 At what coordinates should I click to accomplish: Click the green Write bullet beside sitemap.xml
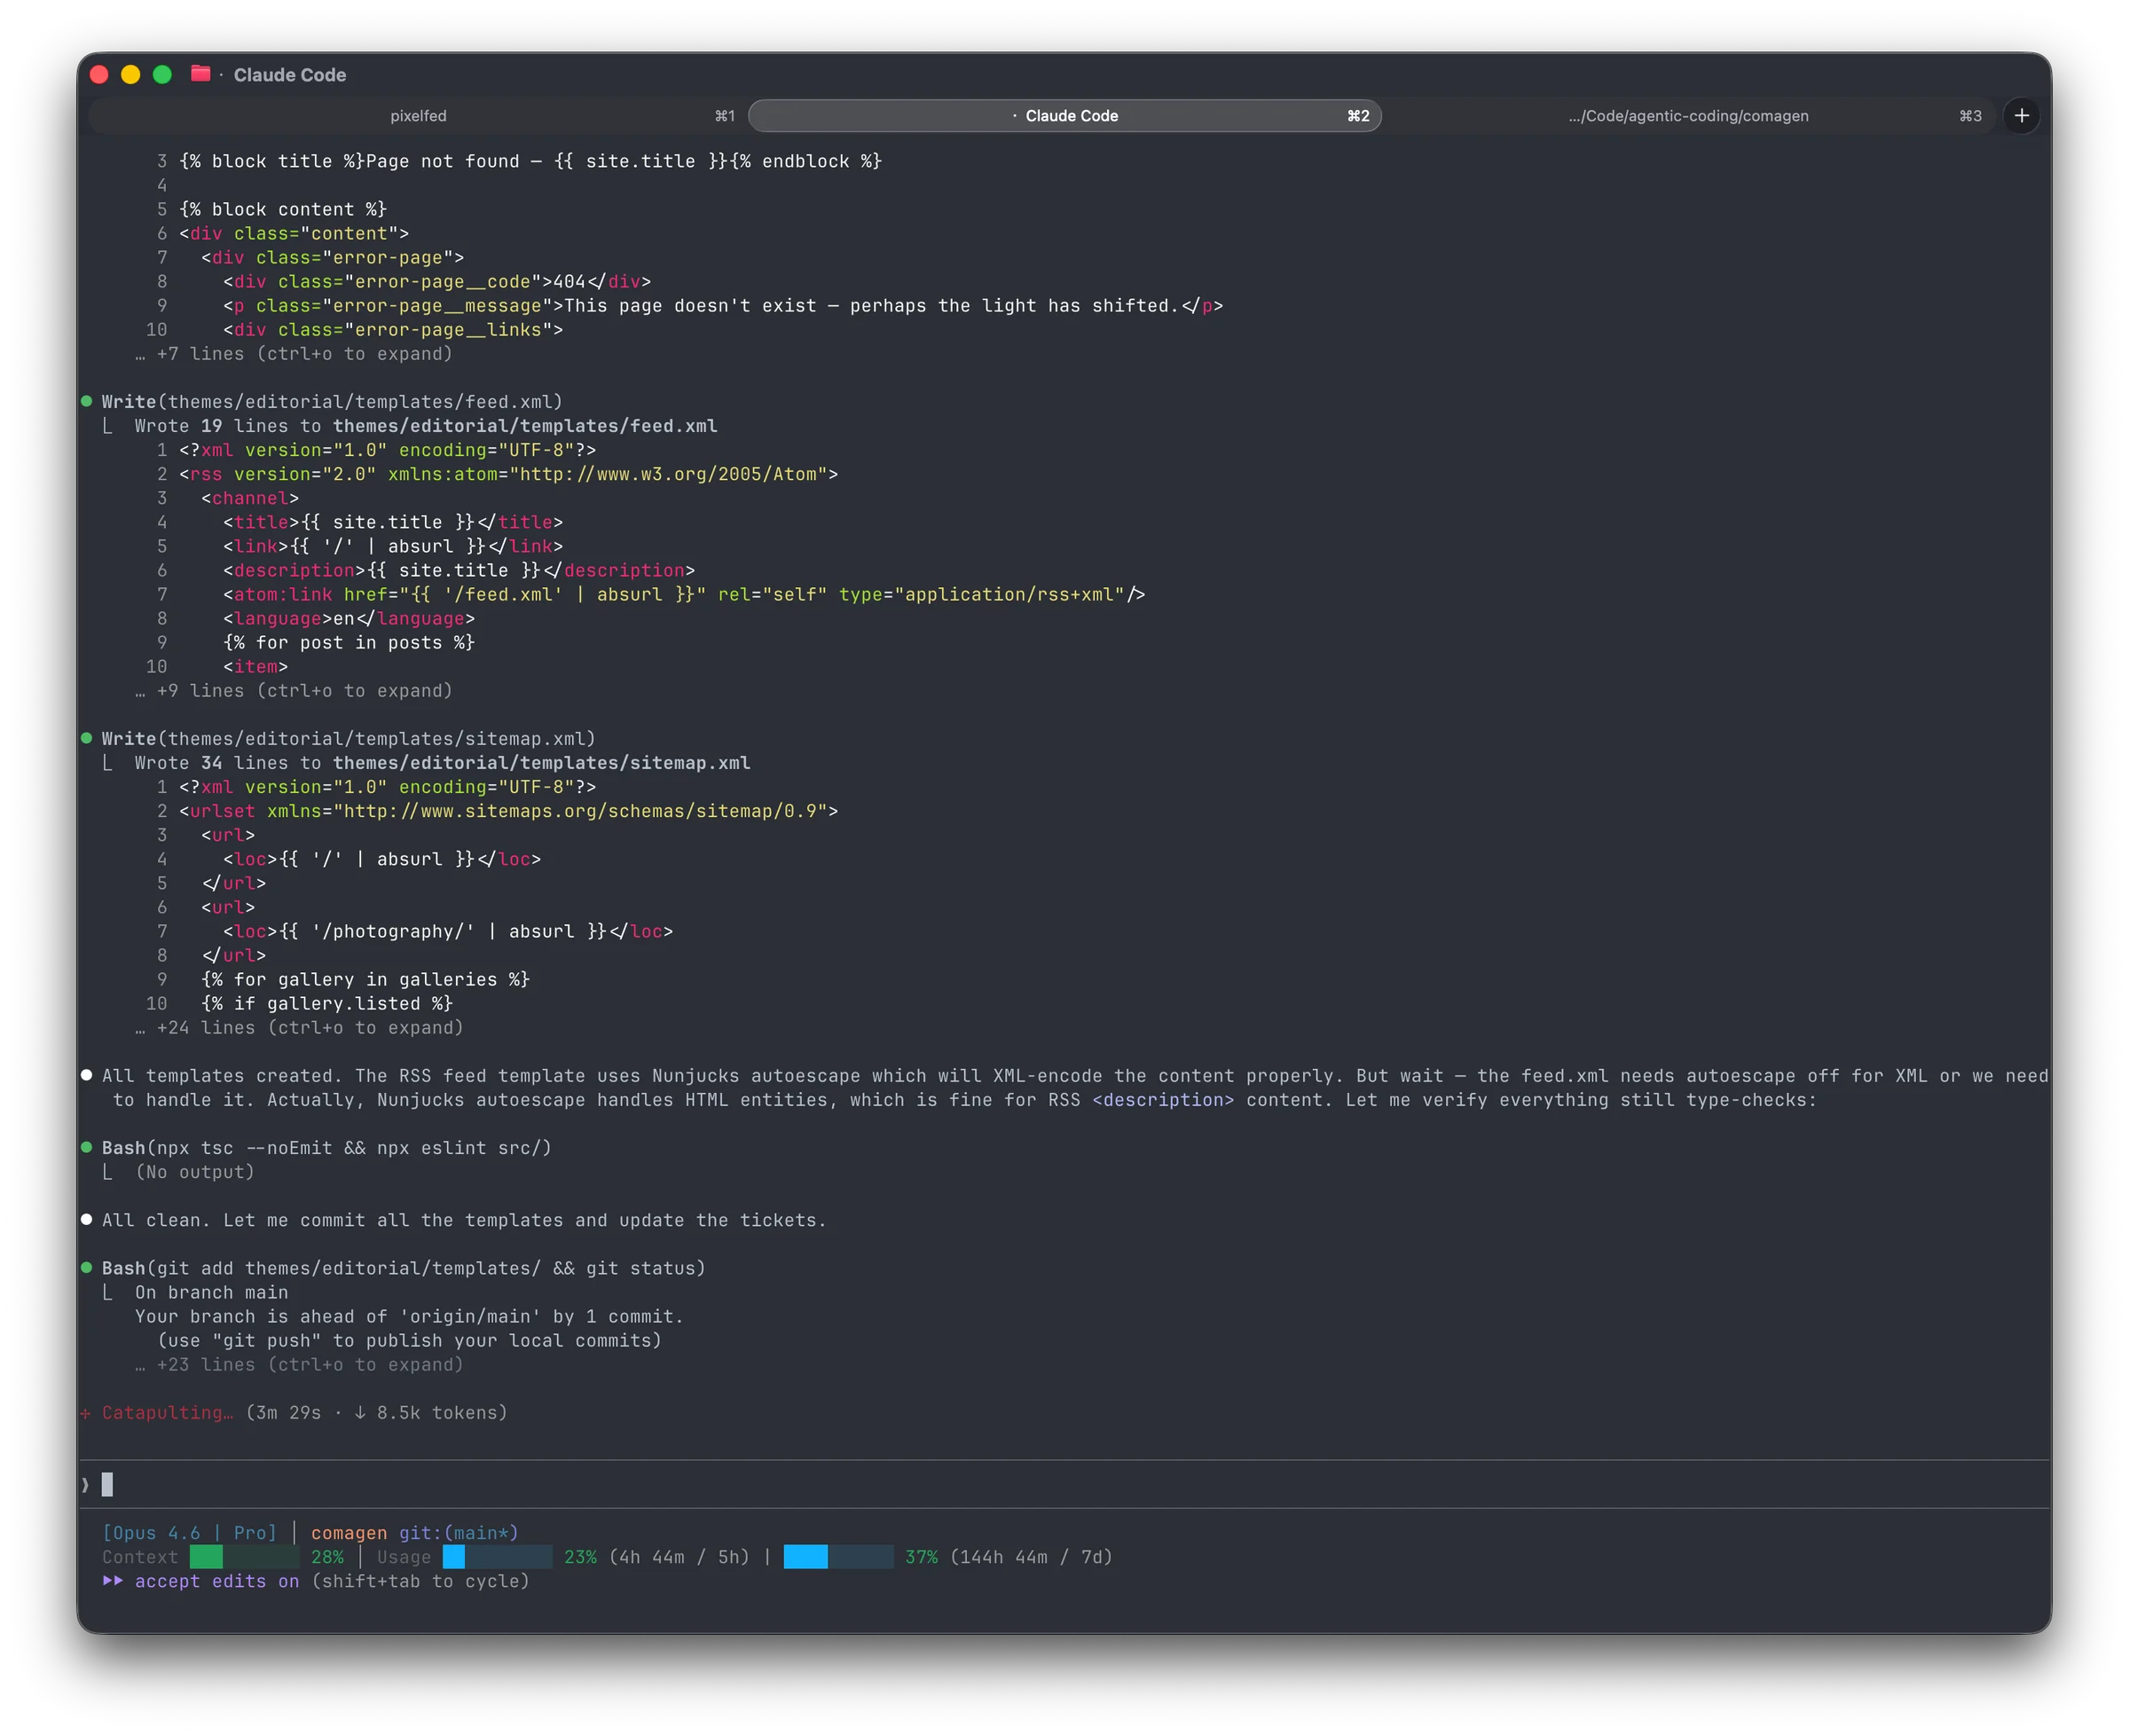tap(88, 739)
